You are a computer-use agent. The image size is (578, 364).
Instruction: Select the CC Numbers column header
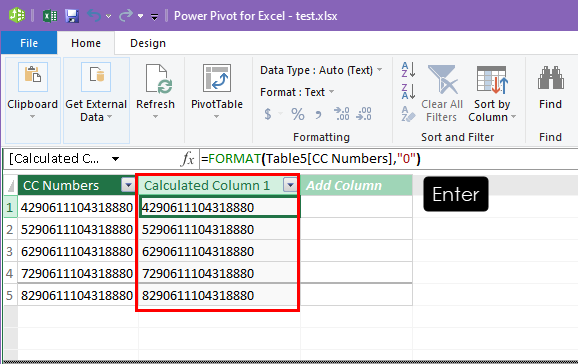click(x=70, y=185)
